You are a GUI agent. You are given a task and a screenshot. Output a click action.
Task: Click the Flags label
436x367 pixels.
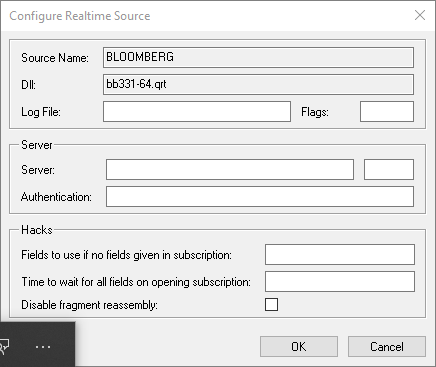pos(315,112)
